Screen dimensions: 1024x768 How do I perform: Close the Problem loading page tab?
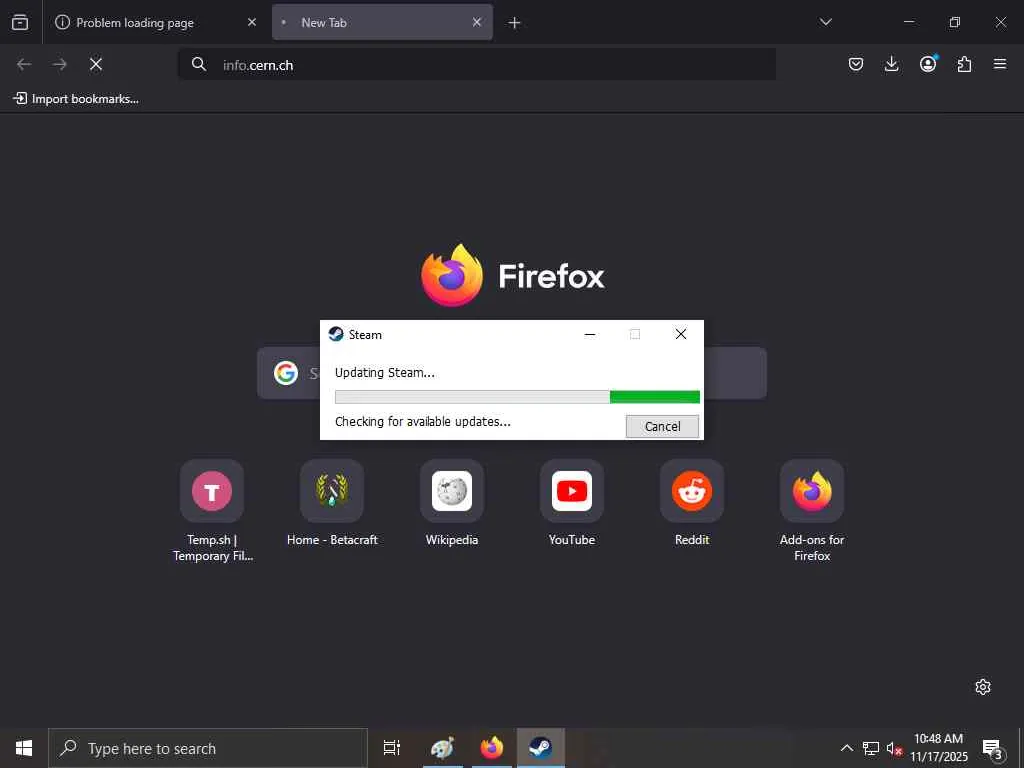coord(252,22)
